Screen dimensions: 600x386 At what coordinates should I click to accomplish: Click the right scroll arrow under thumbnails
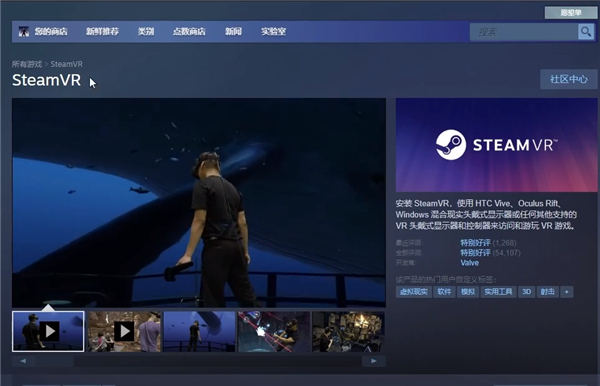click(x=374, y=361)
